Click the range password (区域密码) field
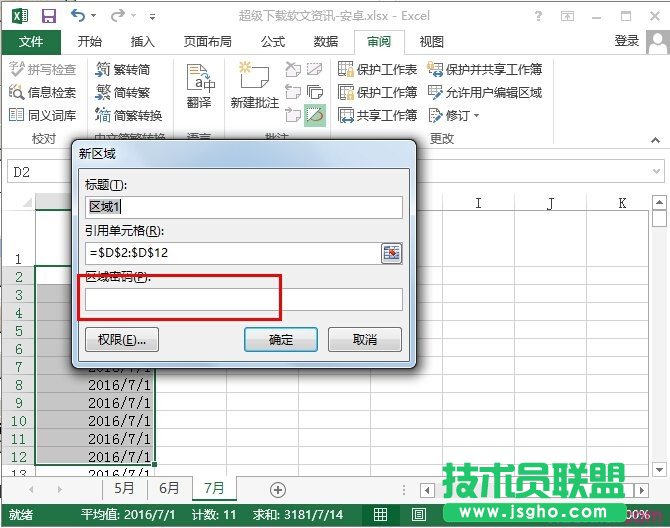Viewport: 670px width, 528px height. point(244,299)
